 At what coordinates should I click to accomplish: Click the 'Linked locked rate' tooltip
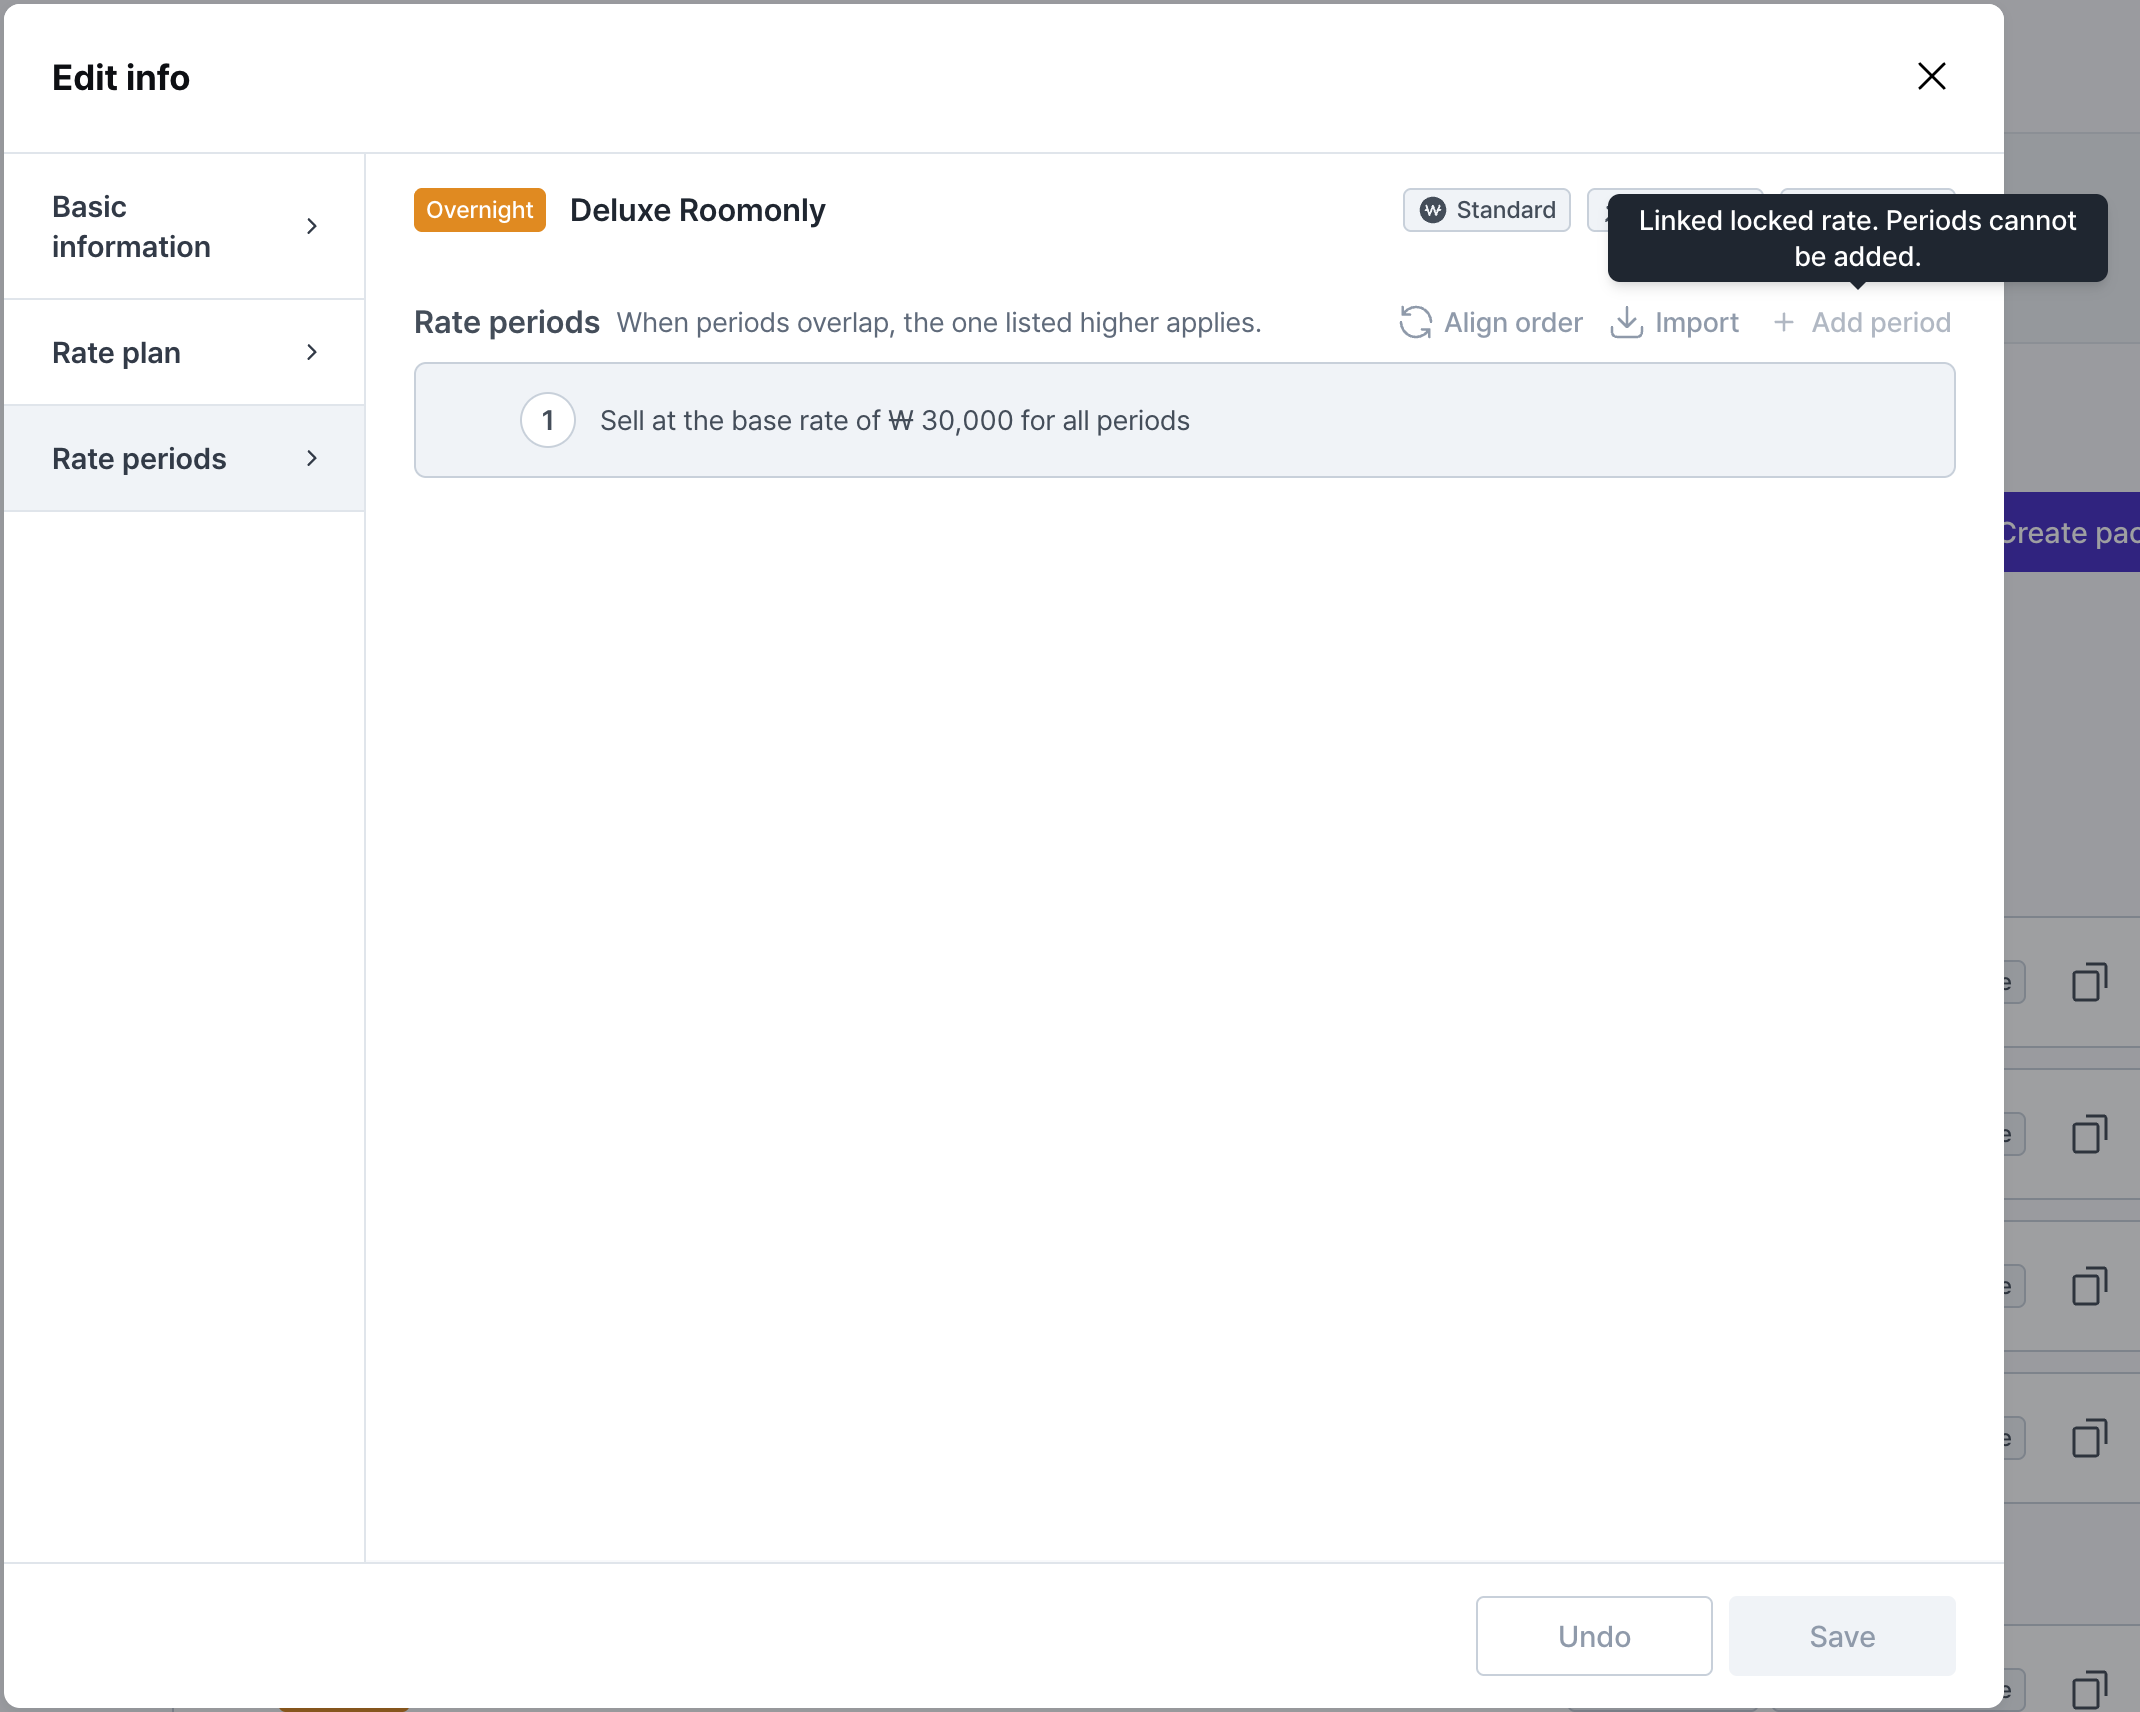[1857, 238]
